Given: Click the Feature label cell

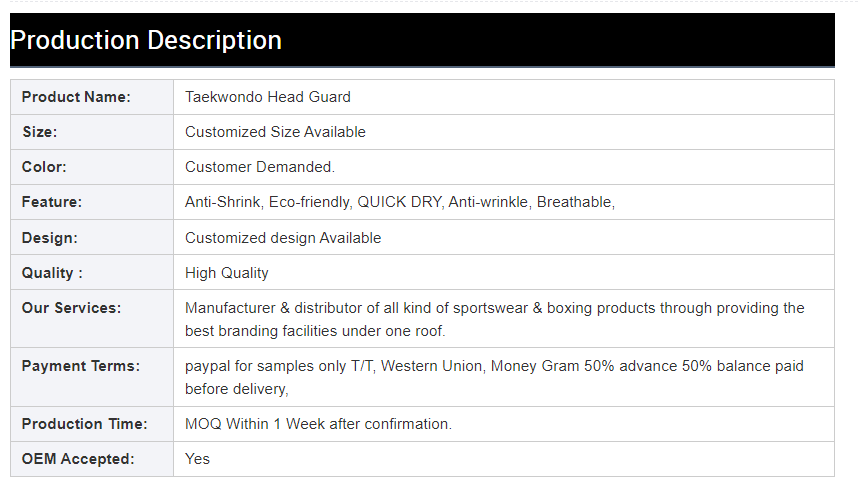Looking at the screenshot, I should pyautogui.click(x=52, y=202).
